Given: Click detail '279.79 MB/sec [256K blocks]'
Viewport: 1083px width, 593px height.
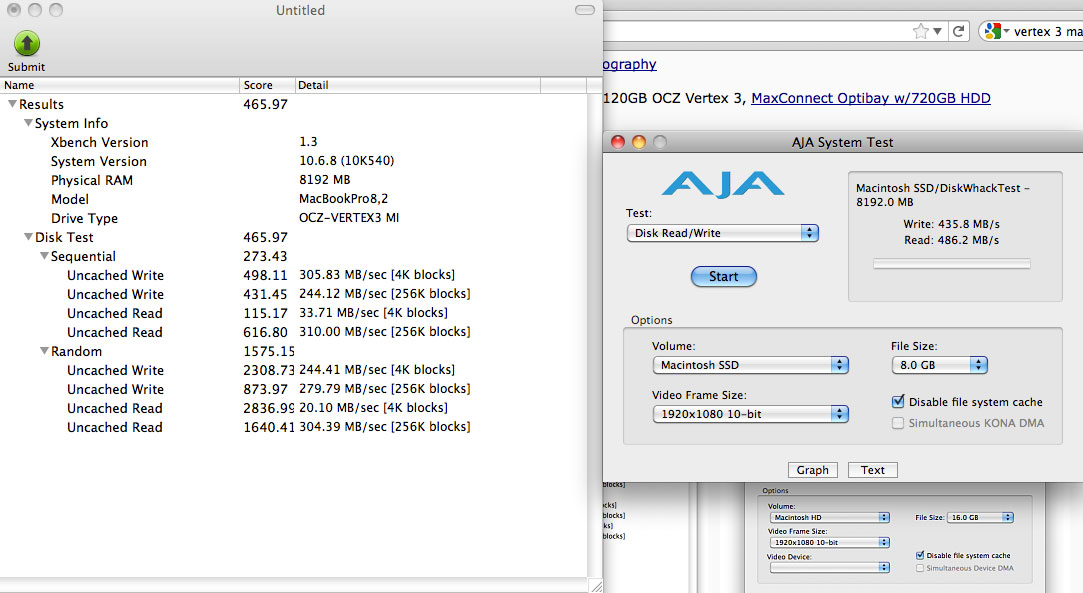Looking at the screenshot, I should coord(385,389).
